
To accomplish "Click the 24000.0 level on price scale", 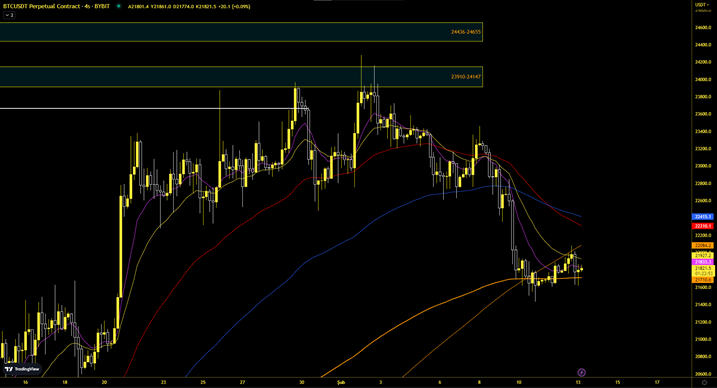I will tap(703, 80).
